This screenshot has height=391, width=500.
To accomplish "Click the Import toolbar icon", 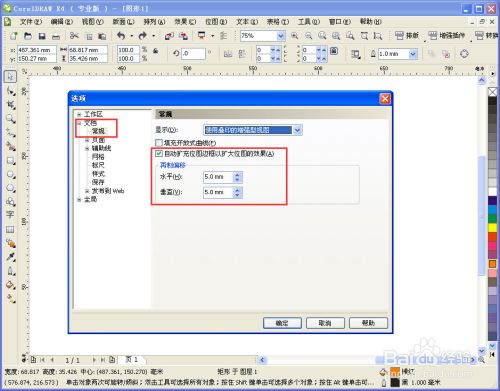I will [x=169, y=36].
